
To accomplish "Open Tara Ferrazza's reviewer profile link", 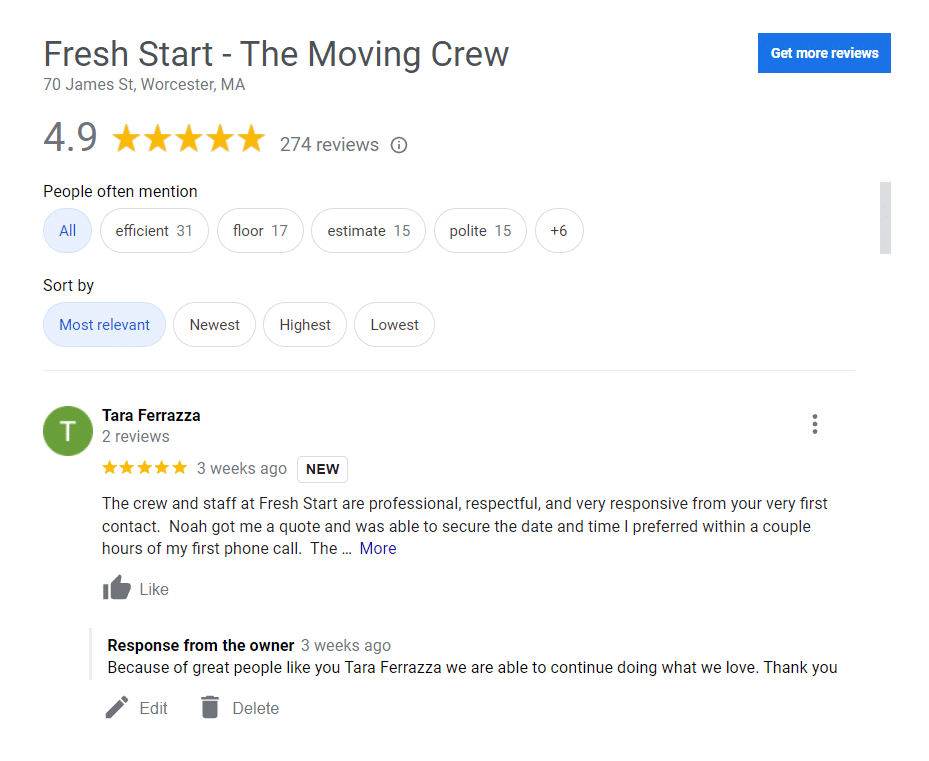I will (151, 415).
